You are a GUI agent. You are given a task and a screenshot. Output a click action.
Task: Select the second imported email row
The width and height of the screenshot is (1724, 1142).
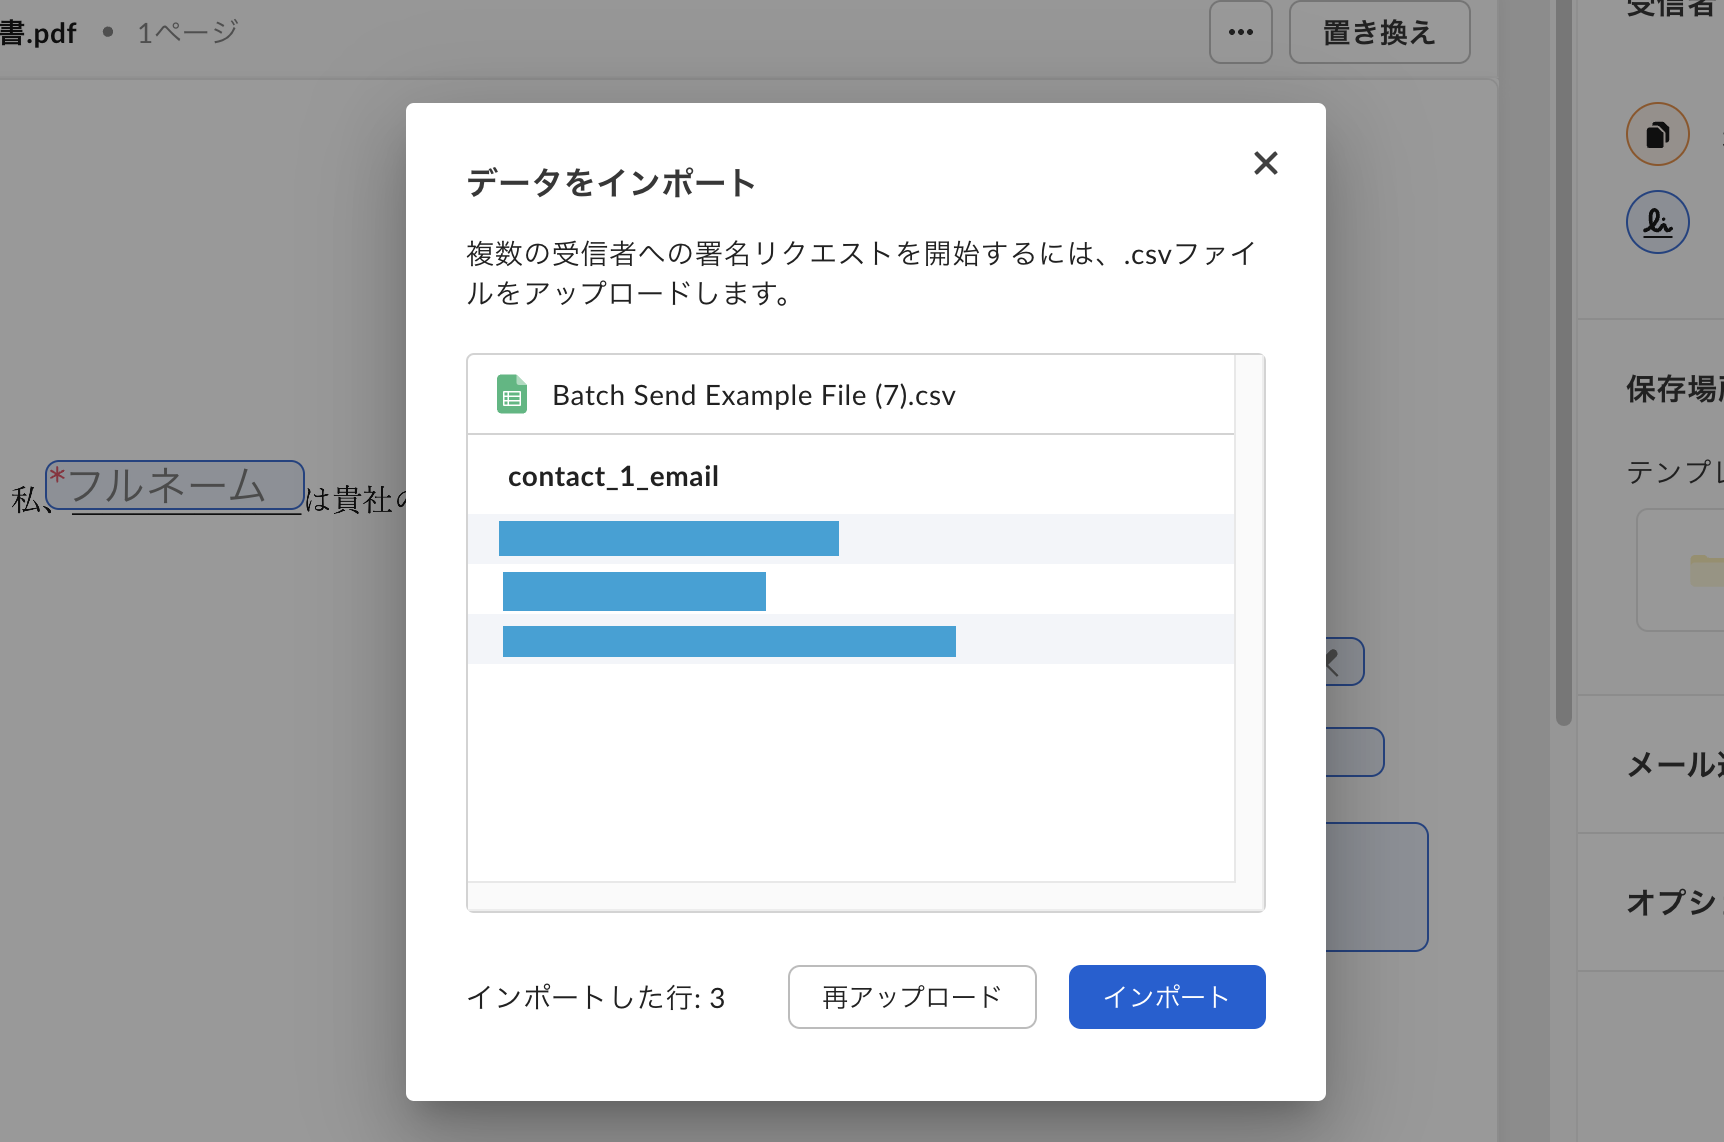pyautogui.click(x=634, y=591)
